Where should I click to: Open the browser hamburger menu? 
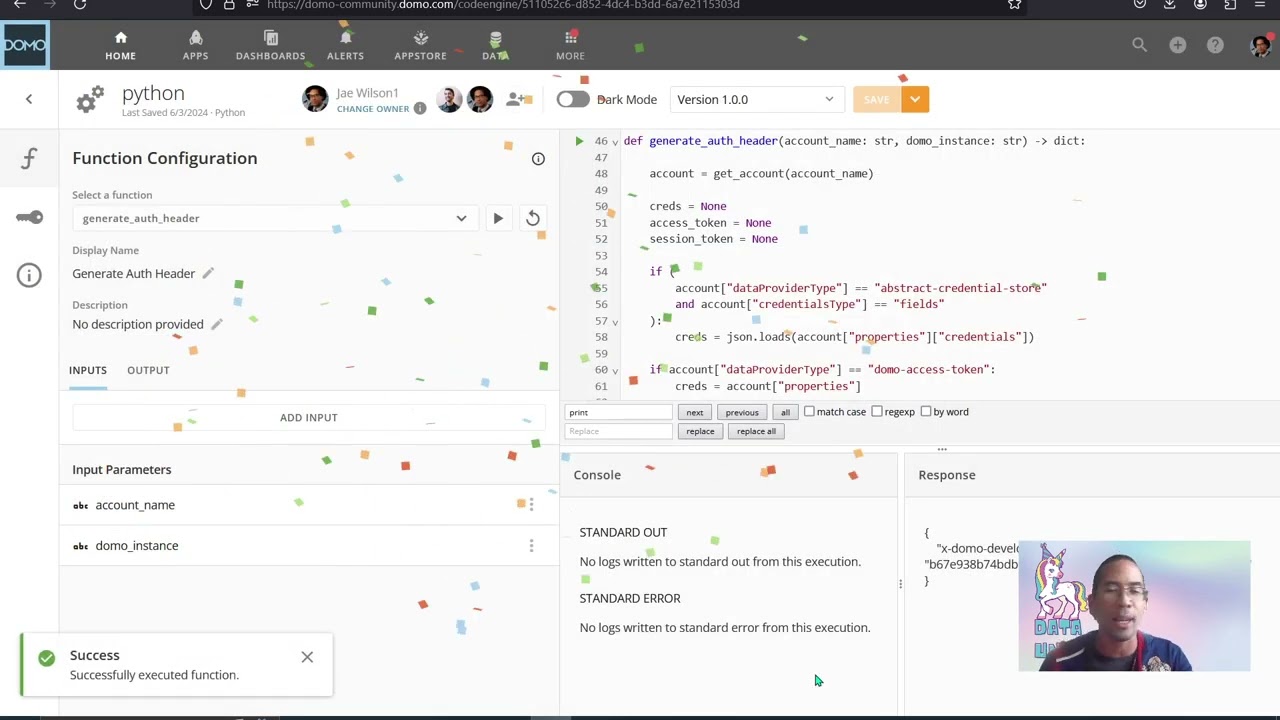(x=1260, y=4)
